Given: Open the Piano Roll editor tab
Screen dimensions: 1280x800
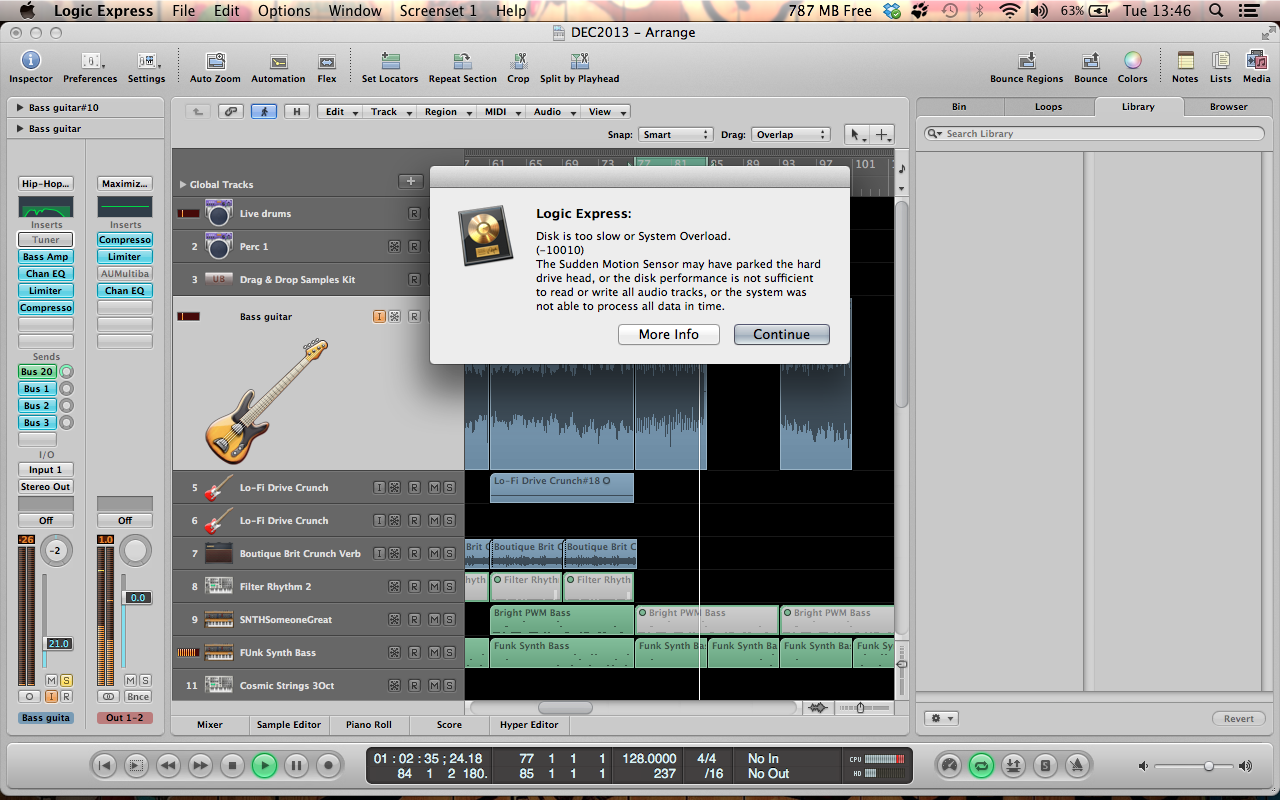Looking at the screenshot, I should [x=369, y=725].
